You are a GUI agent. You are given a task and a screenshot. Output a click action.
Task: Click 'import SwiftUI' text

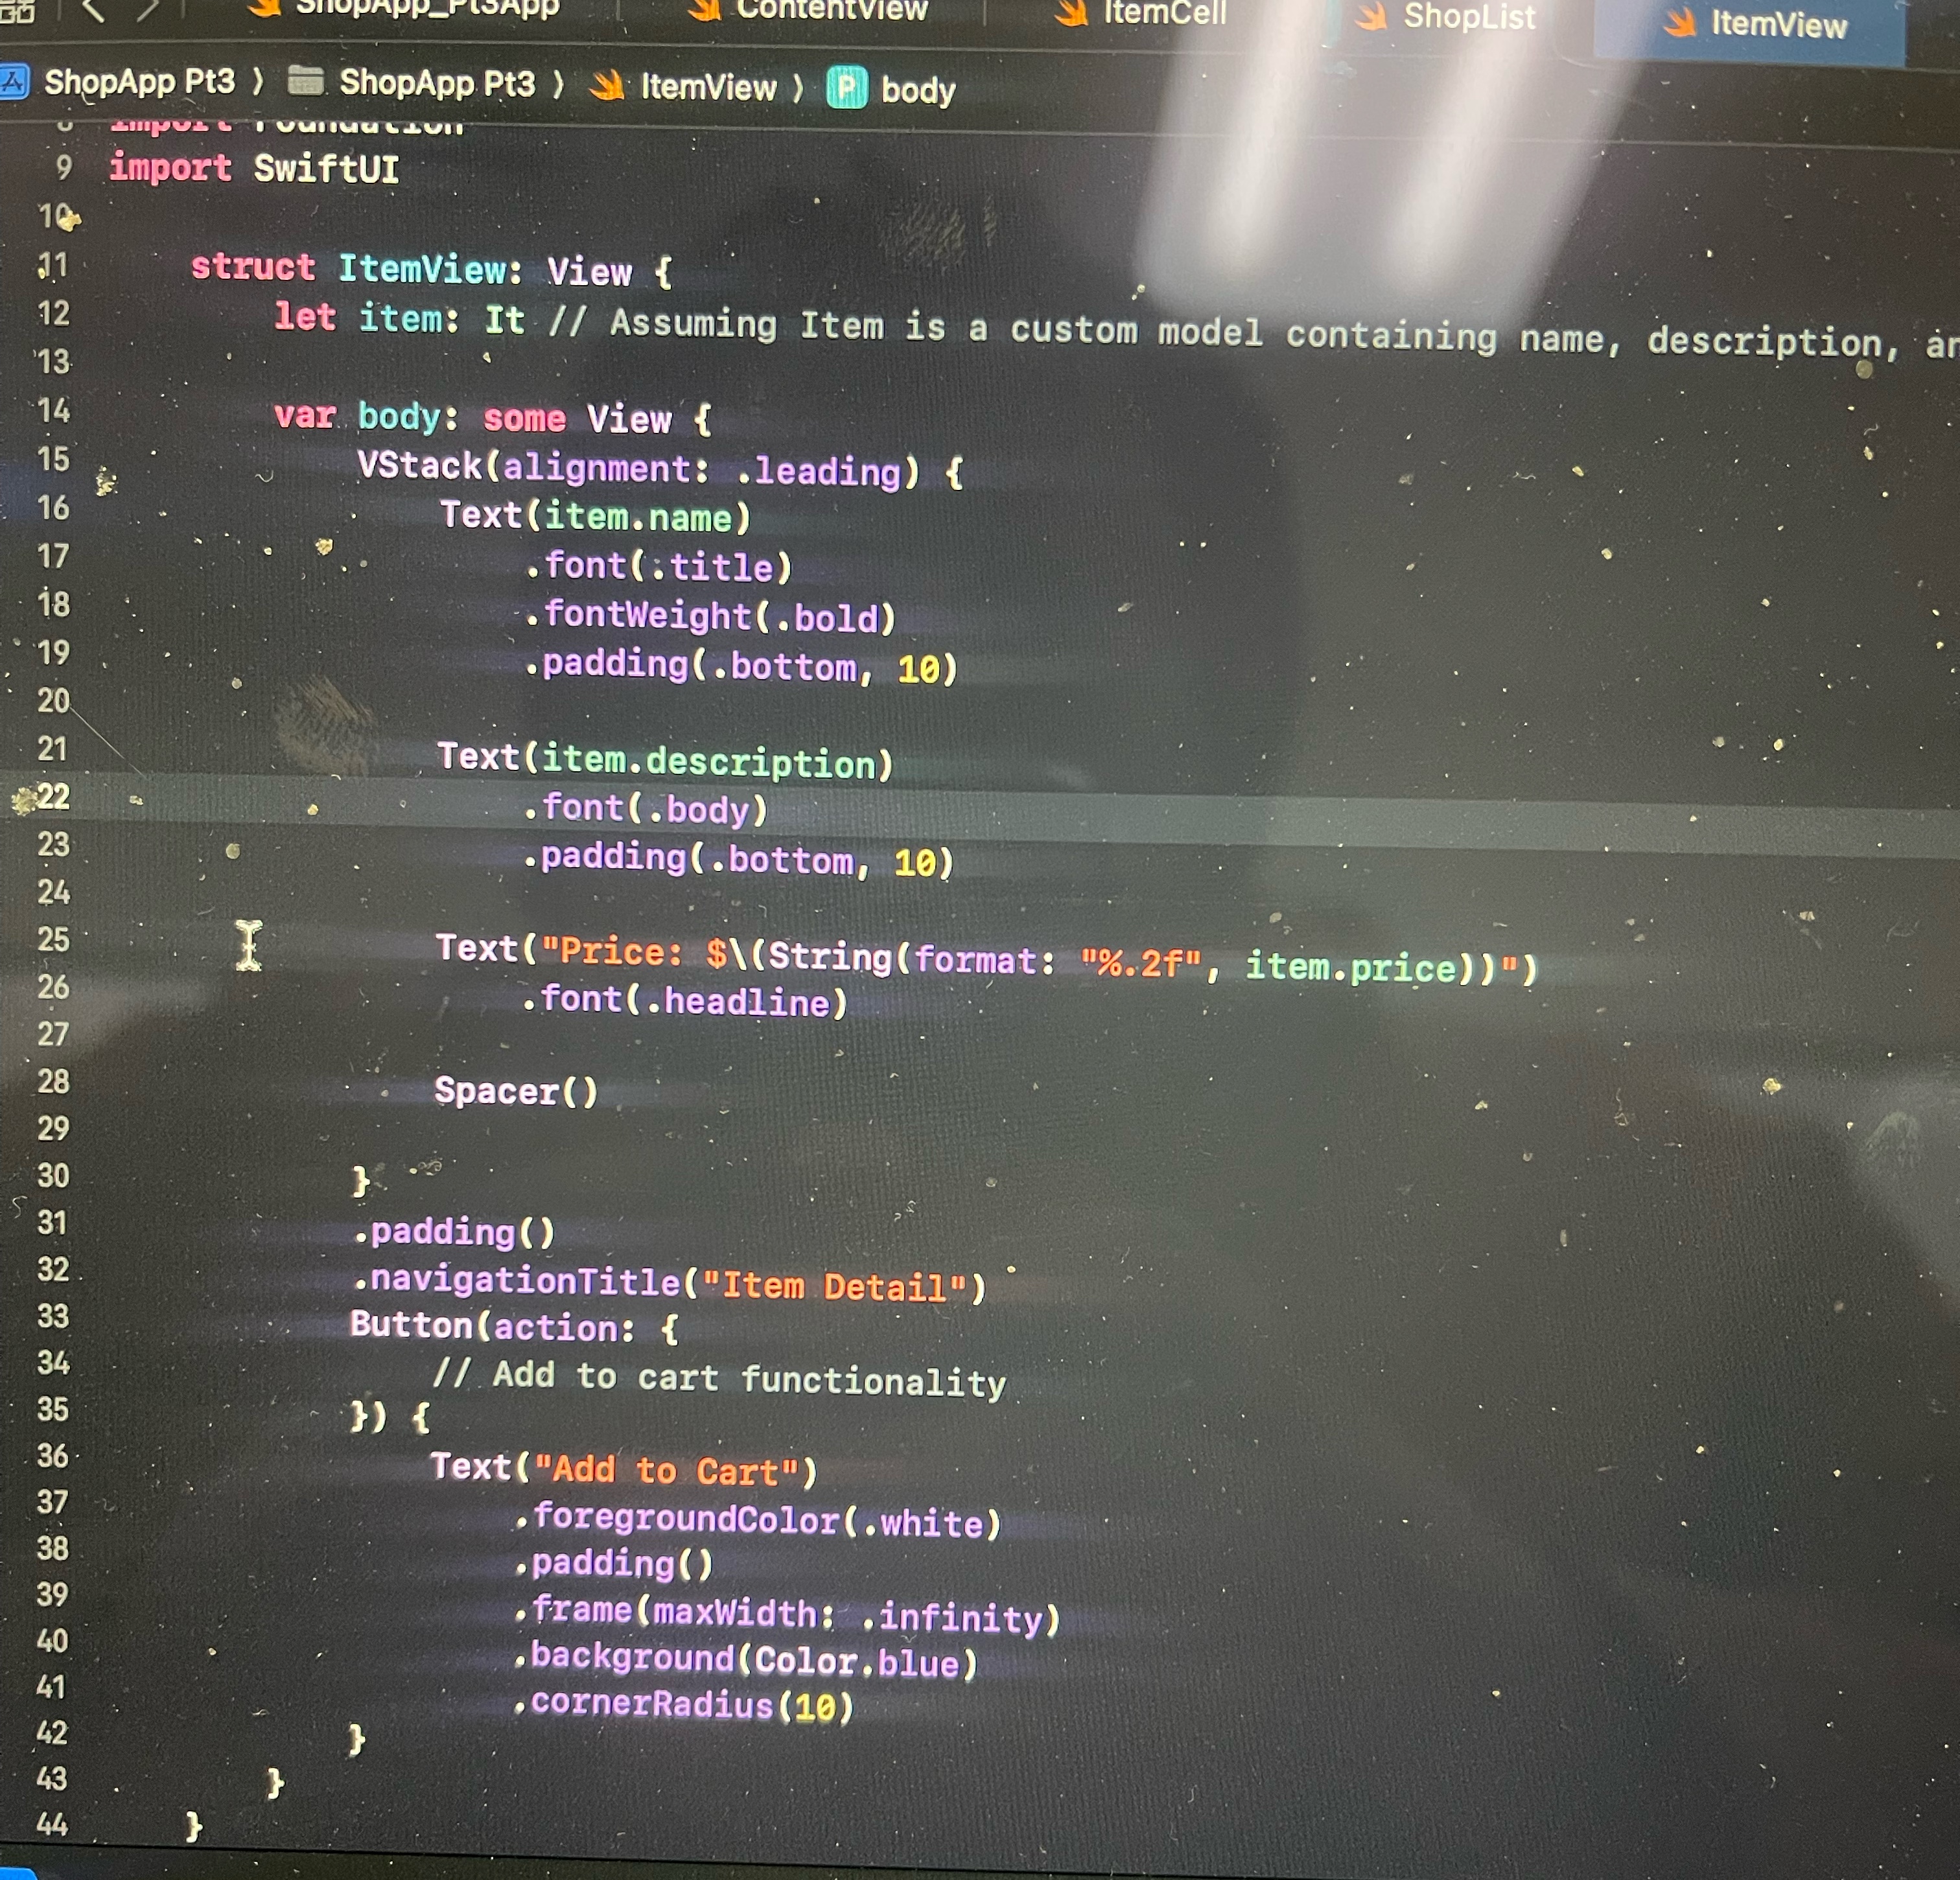pos(254,168)
